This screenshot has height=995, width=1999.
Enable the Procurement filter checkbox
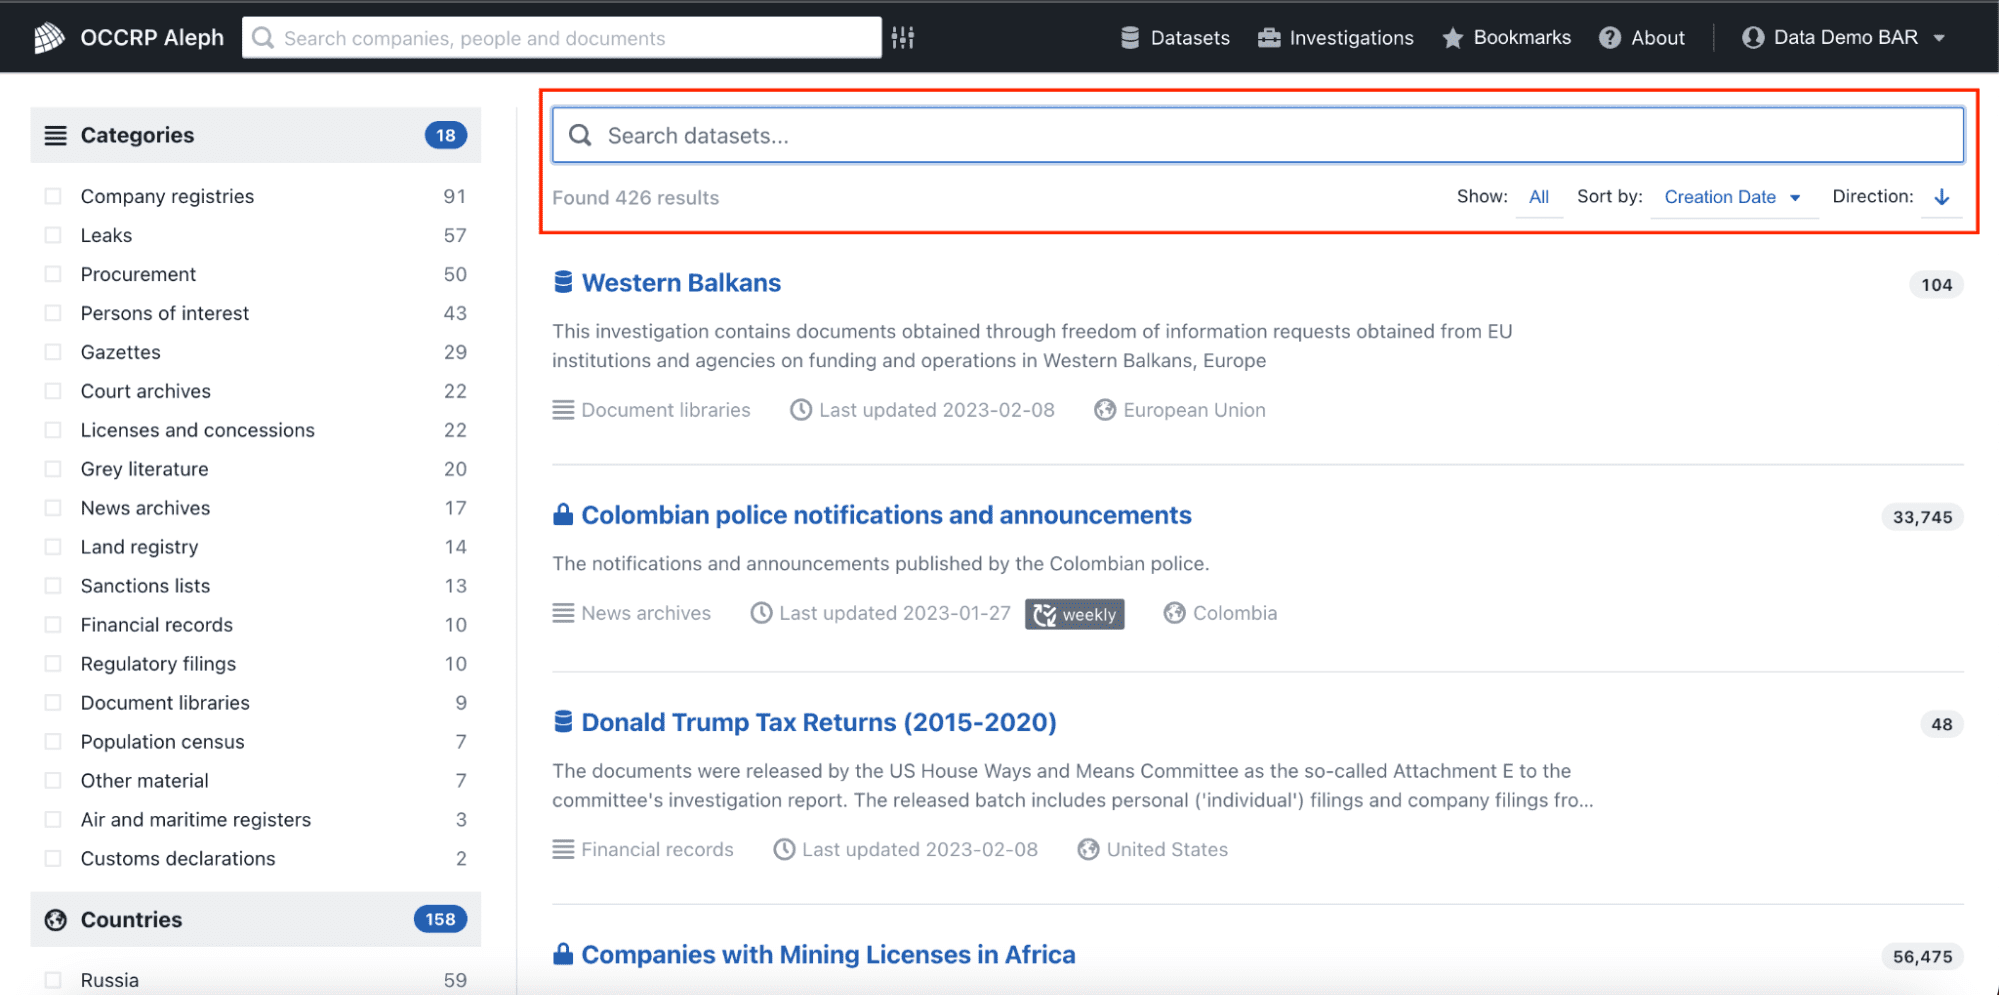53,274
